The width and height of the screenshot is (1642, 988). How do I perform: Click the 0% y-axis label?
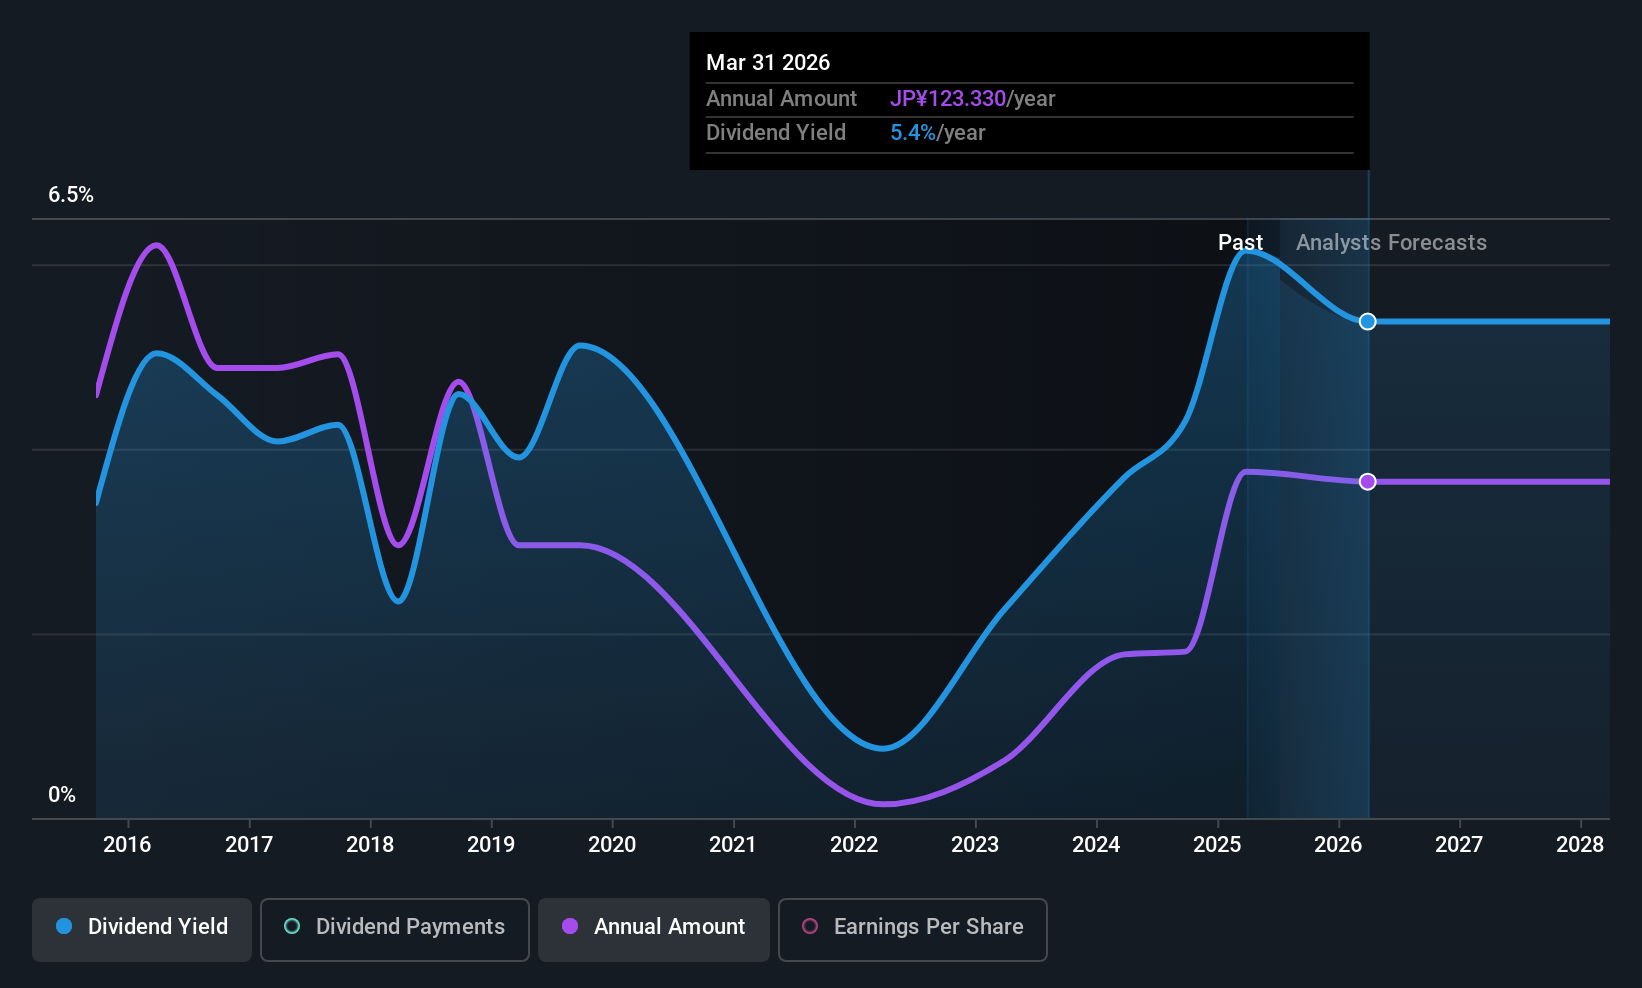62,795
